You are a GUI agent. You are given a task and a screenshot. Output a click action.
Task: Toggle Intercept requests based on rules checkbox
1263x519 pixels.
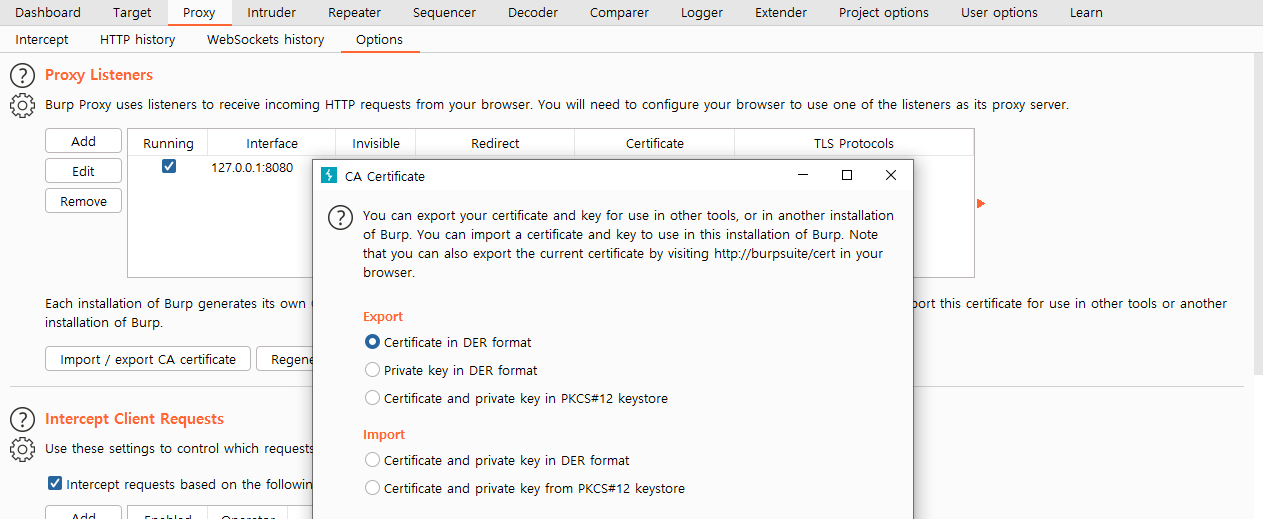coord(55,484)
